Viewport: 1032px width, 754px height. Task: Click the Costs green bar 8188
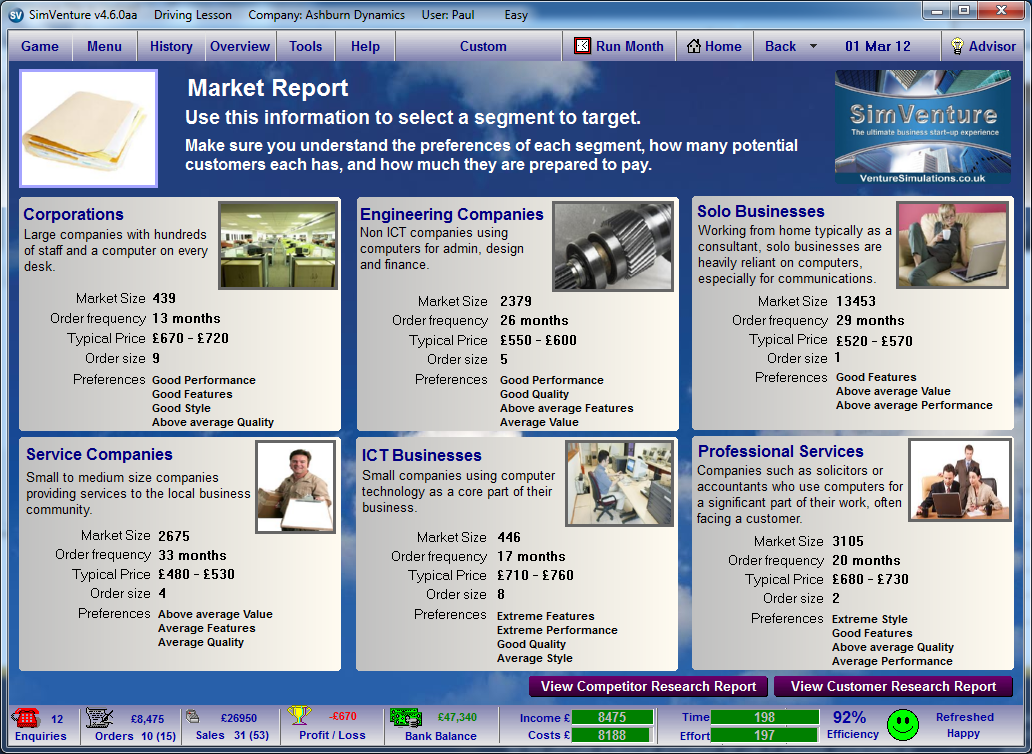click(x=612, y=735)
